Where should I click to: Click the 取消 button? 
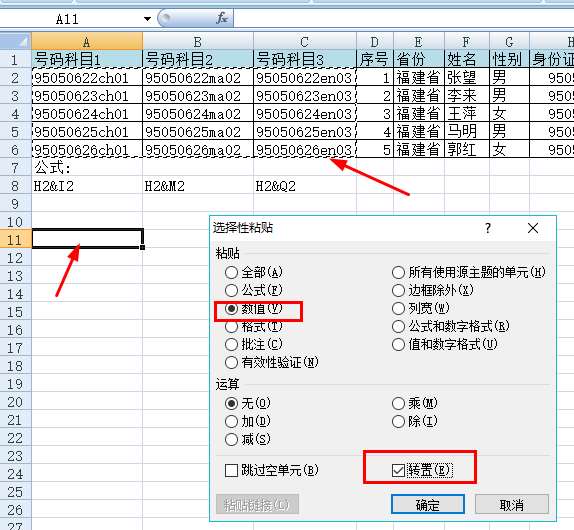(511, 505)
